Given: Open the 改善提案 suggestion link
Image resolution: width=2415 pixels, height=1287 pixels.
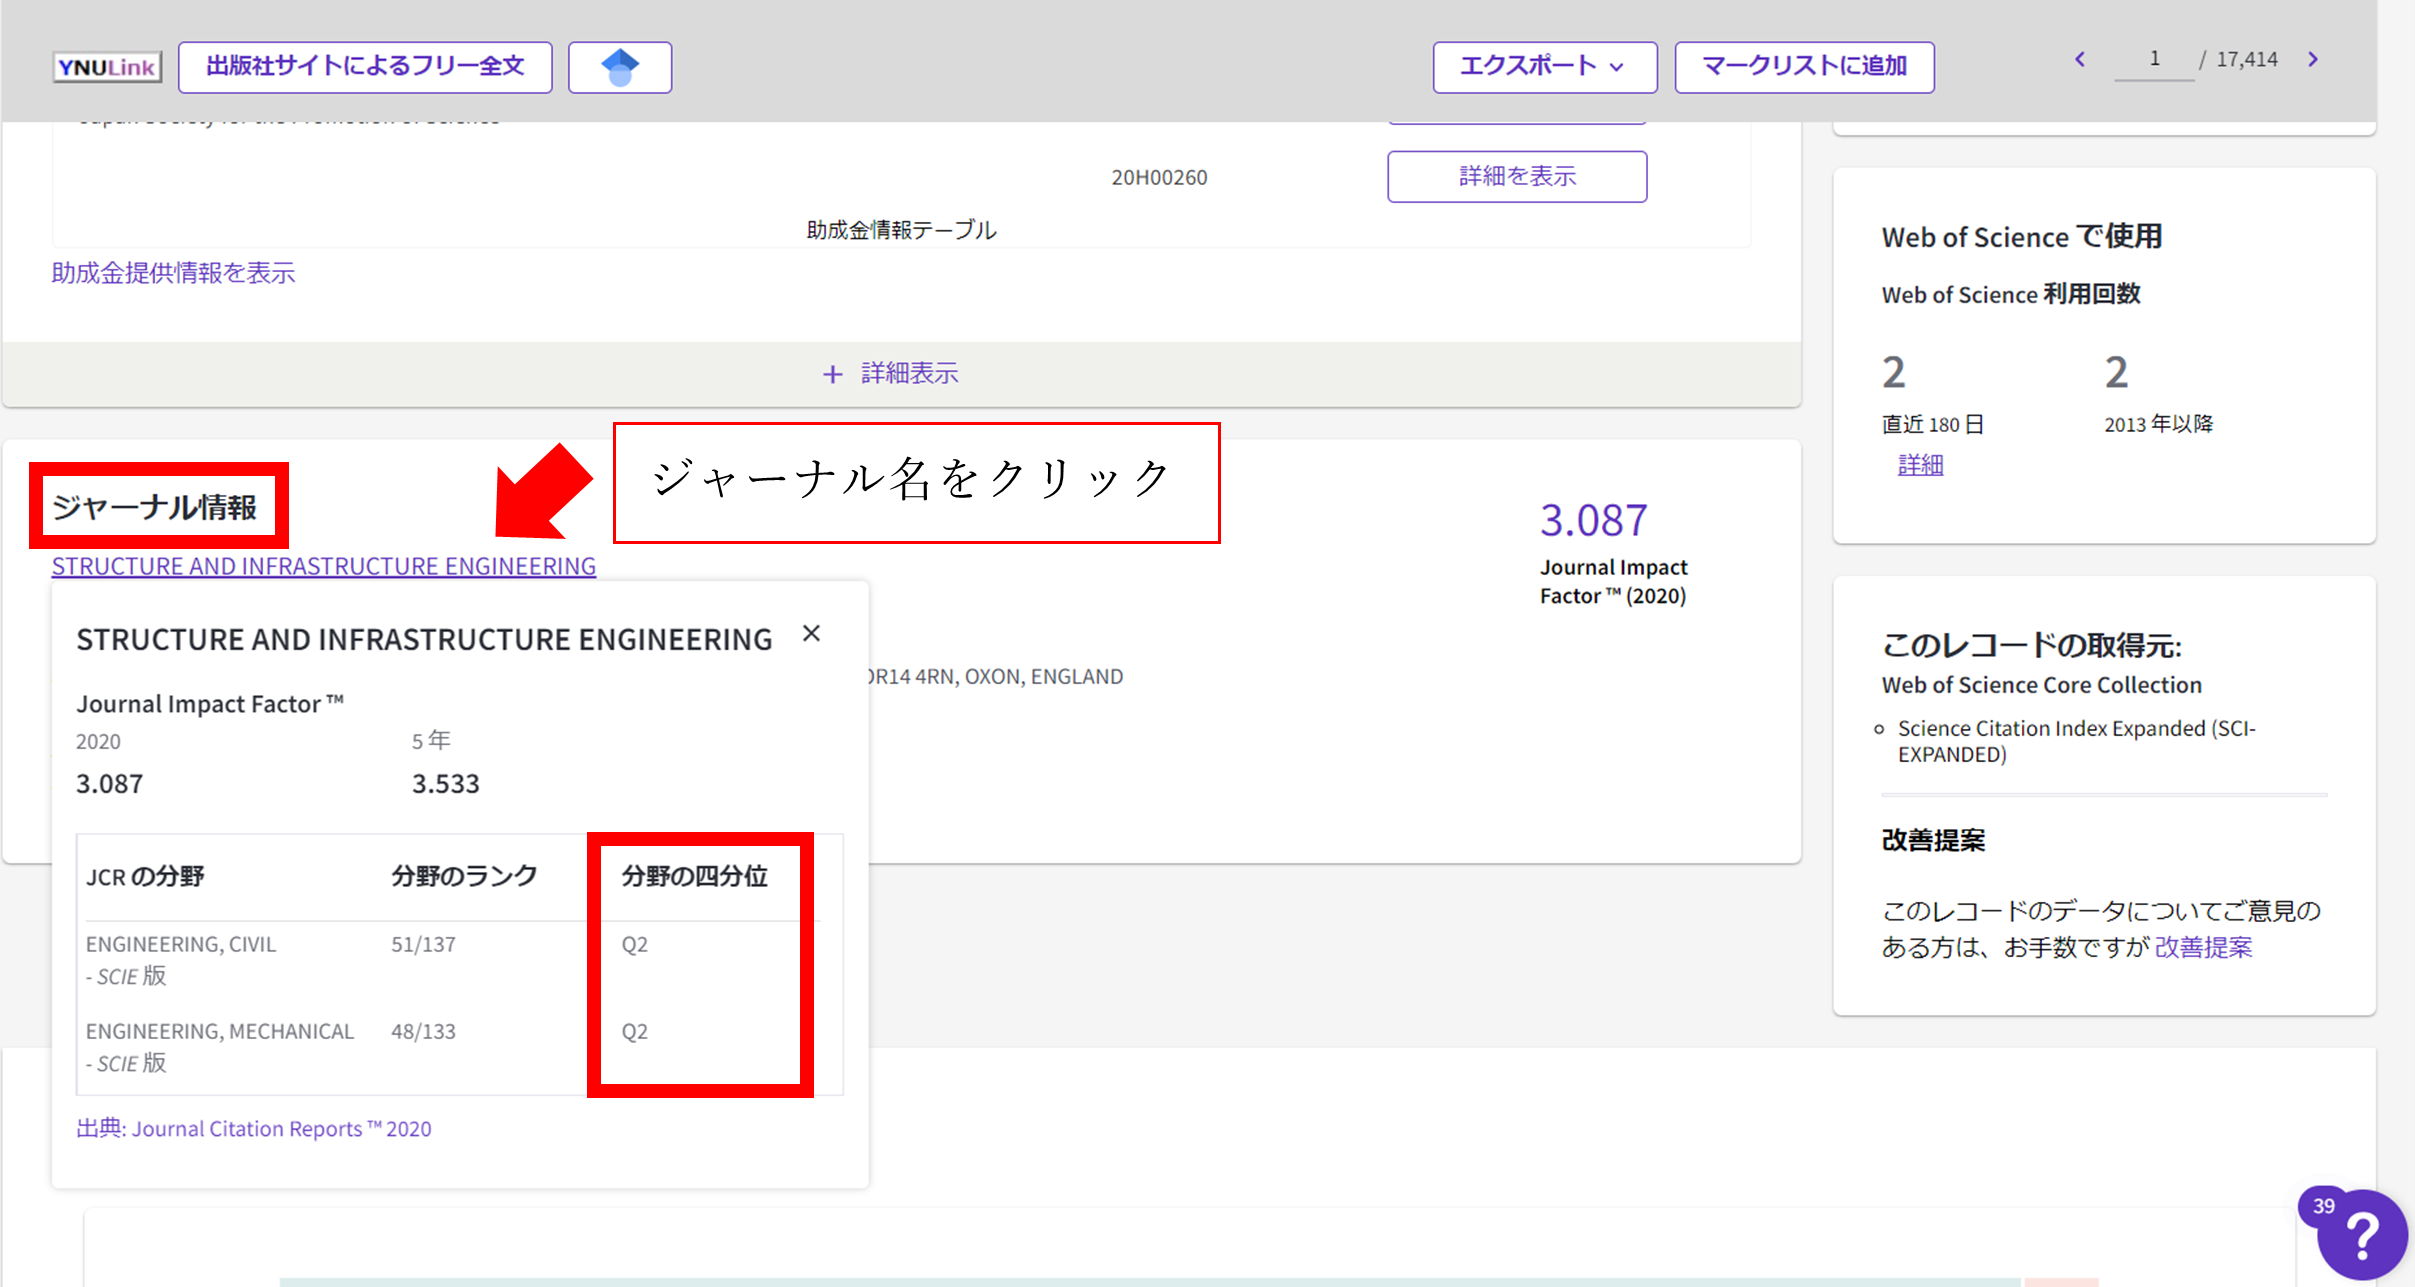Looking at the screenshot, I should [x=2203, y=947].
